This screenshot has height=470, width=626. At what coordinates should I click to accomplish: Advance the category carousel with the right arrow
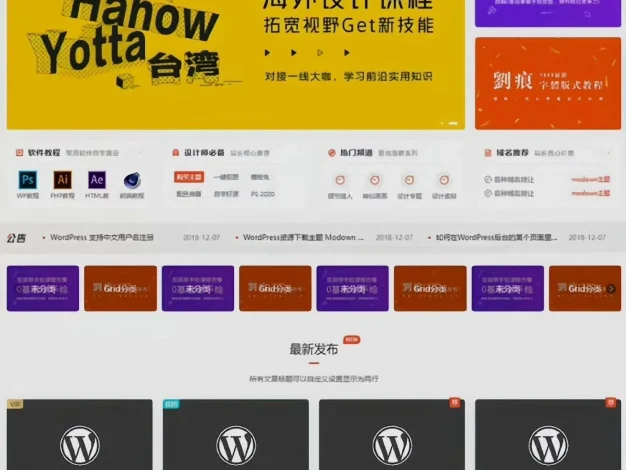pyautogui.click(x=611, y=289)
